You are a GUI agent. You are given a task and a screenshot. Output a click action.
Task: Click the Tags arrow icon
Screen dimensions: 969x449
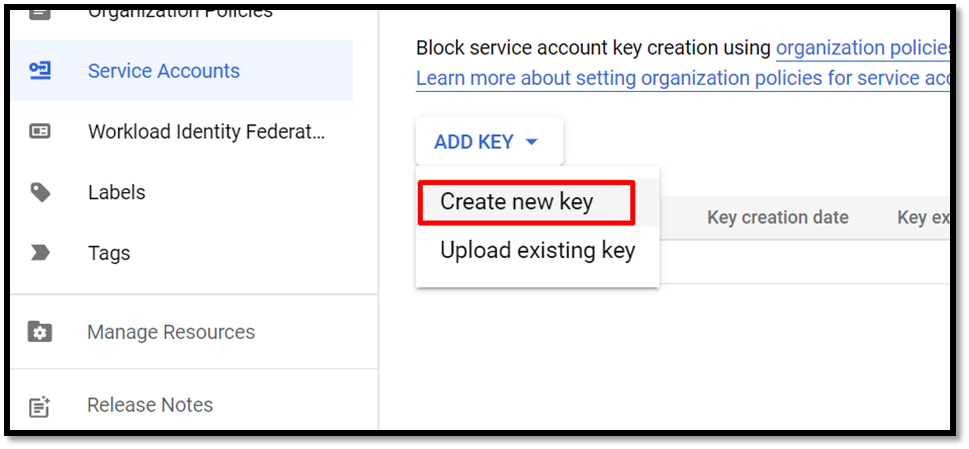(40, 253)
